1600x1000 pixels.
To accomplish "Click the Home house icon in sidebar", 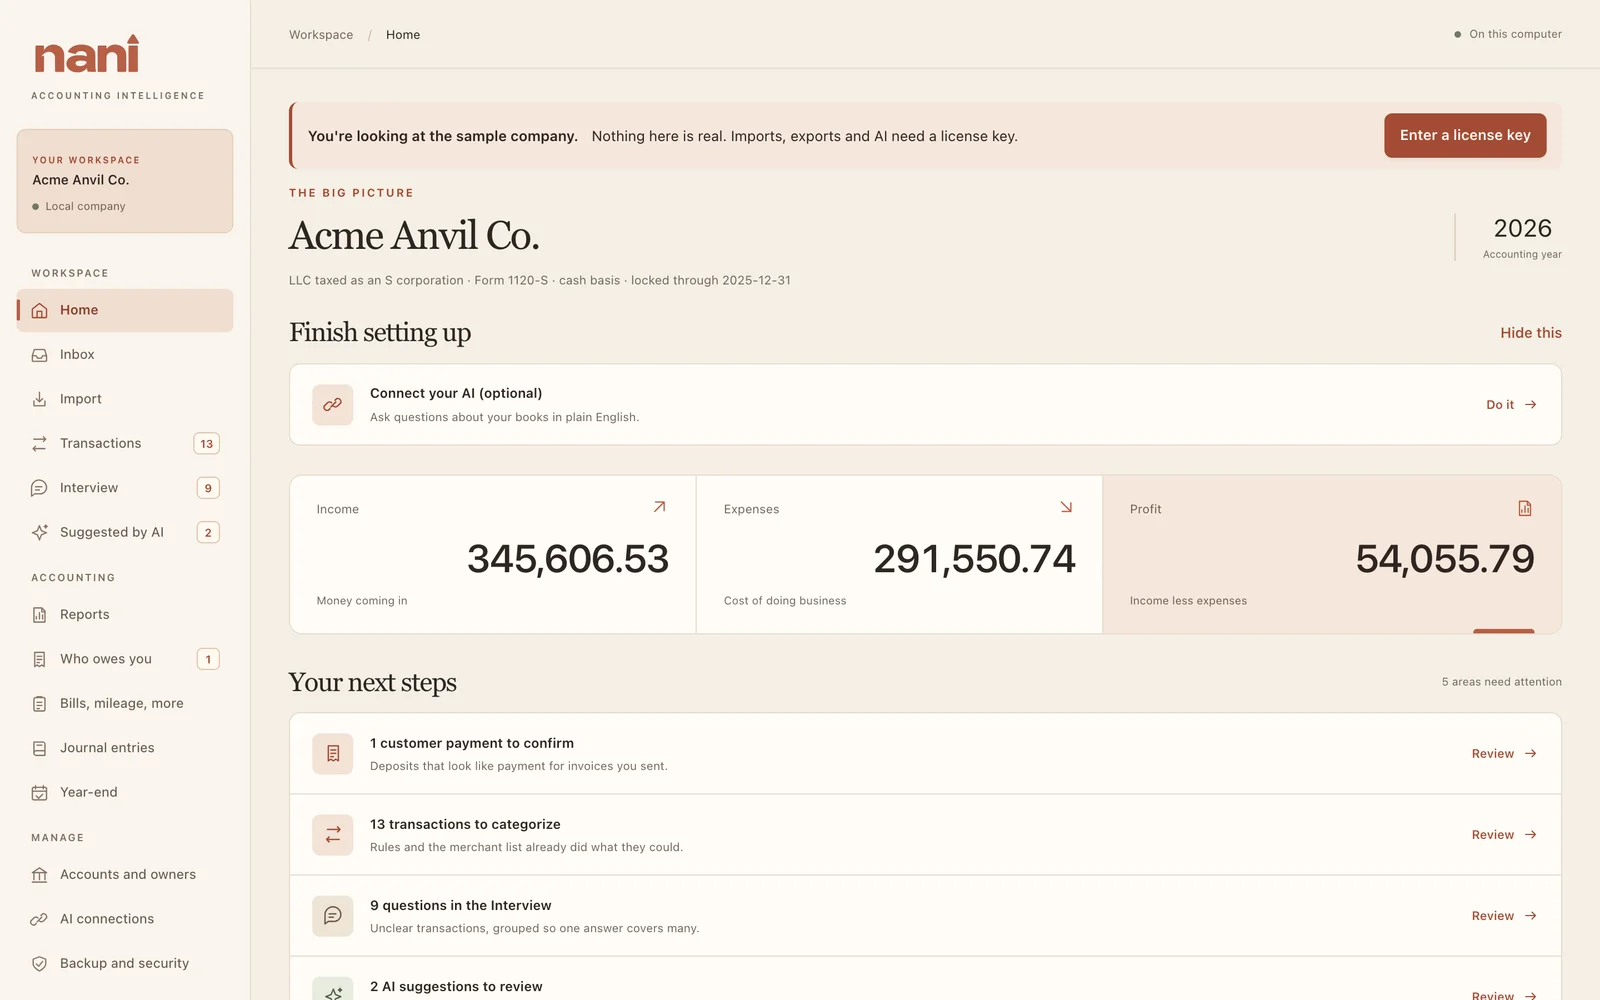I will 40,311.
